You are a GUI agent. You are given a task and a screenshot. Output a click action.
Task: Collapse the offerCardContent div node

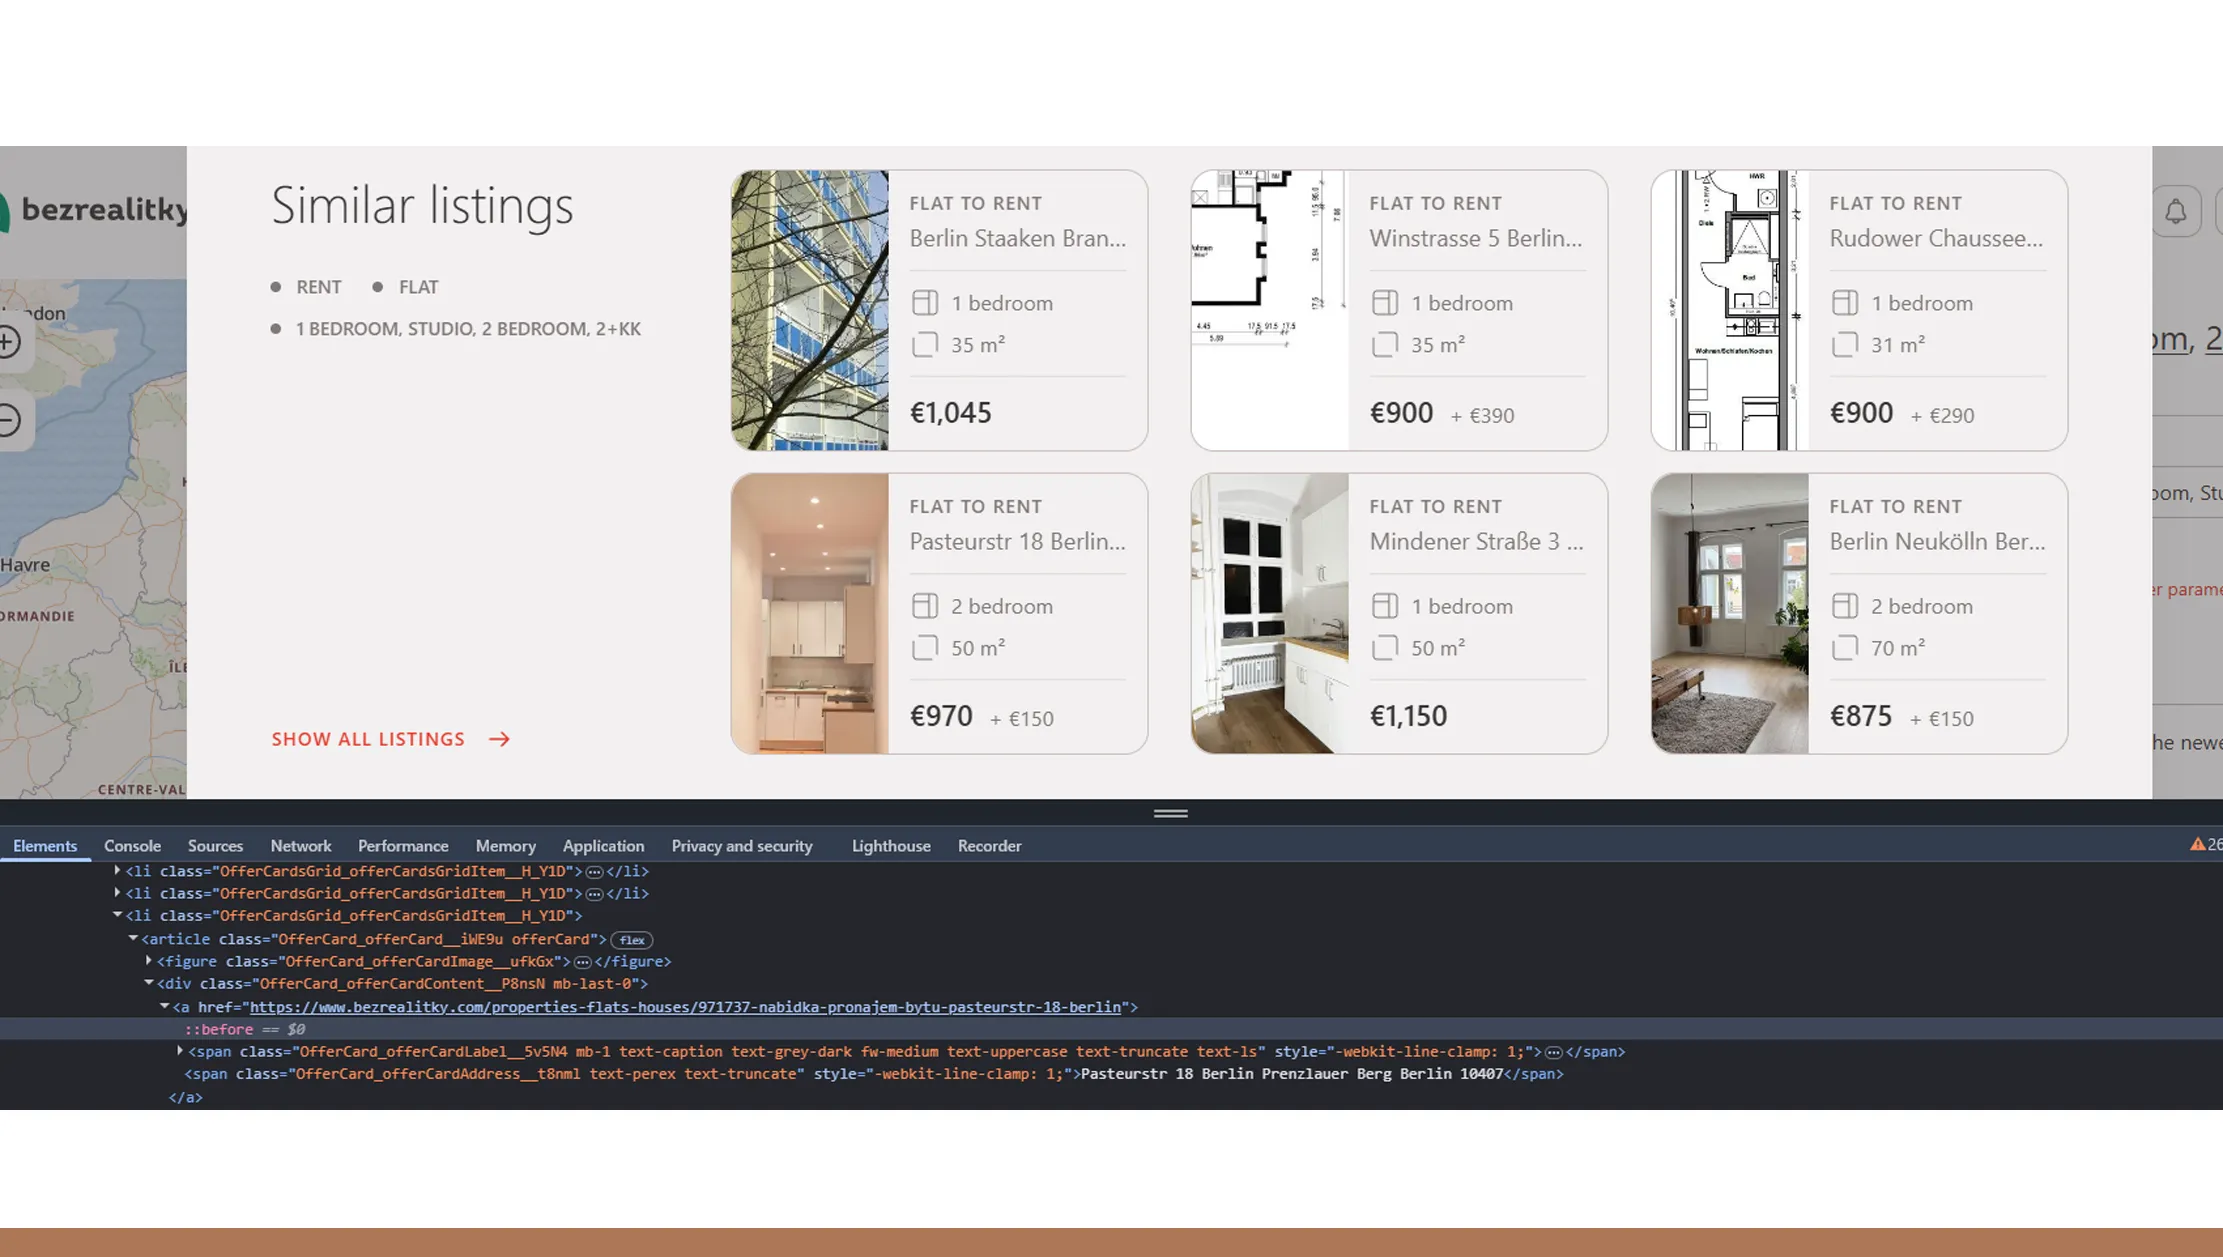[149, 983]
